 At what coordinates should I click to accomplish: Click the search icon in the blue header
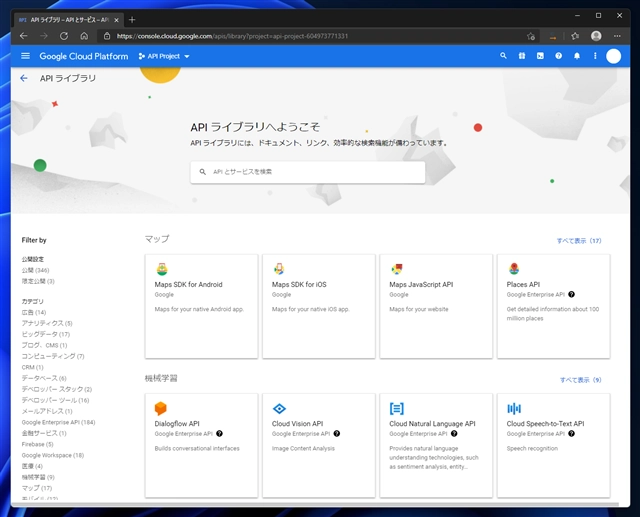click(x=503, y=56)
